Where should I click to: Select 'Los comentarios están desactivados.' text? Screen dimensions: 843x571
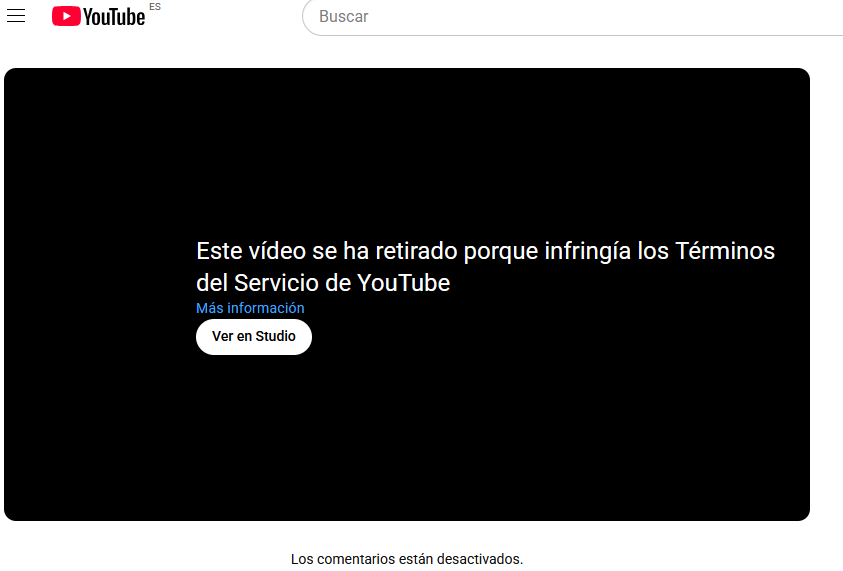407,559
